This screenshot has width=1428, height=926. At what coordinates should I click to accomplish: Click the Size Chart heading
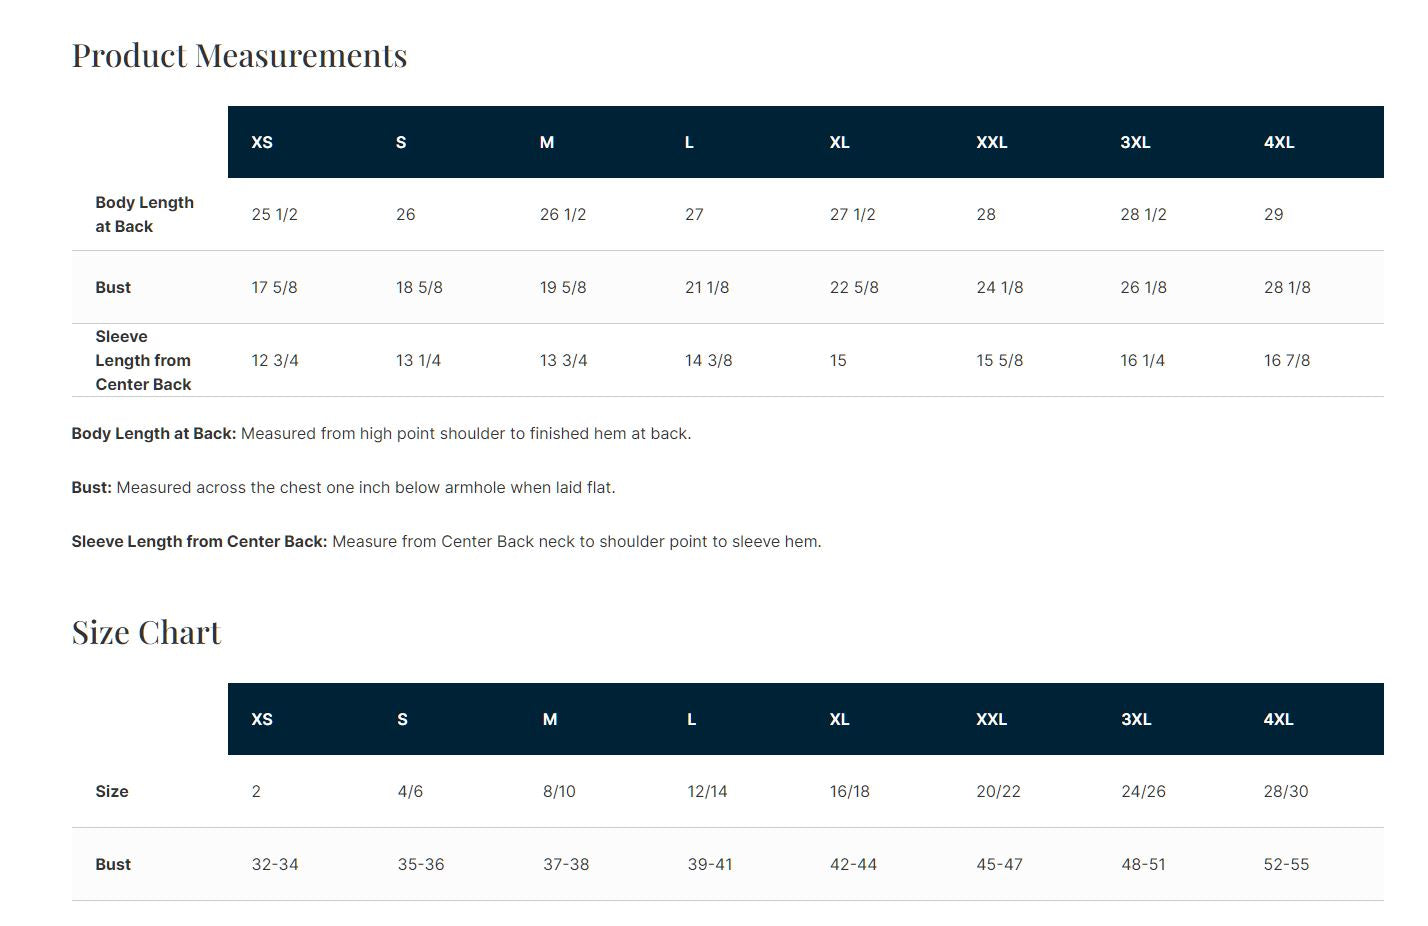(146, 632)
